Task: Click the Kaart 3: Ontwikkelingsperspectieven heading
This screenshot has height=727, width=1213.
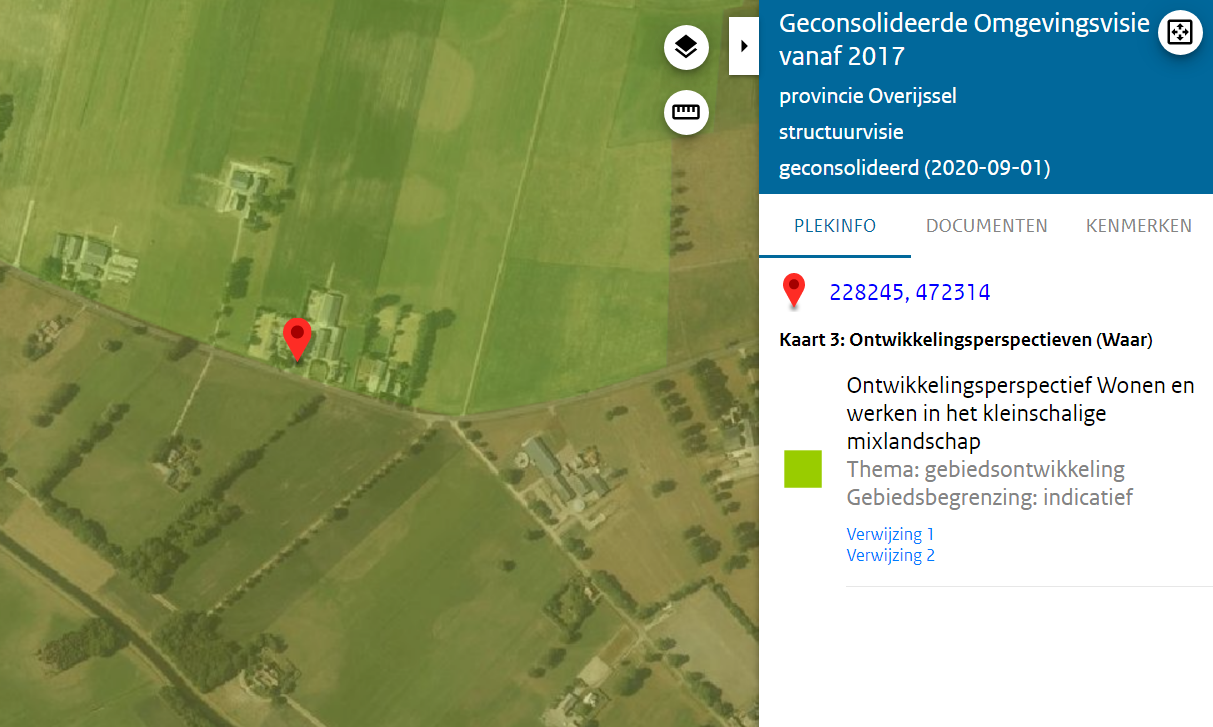Action: 966,340
